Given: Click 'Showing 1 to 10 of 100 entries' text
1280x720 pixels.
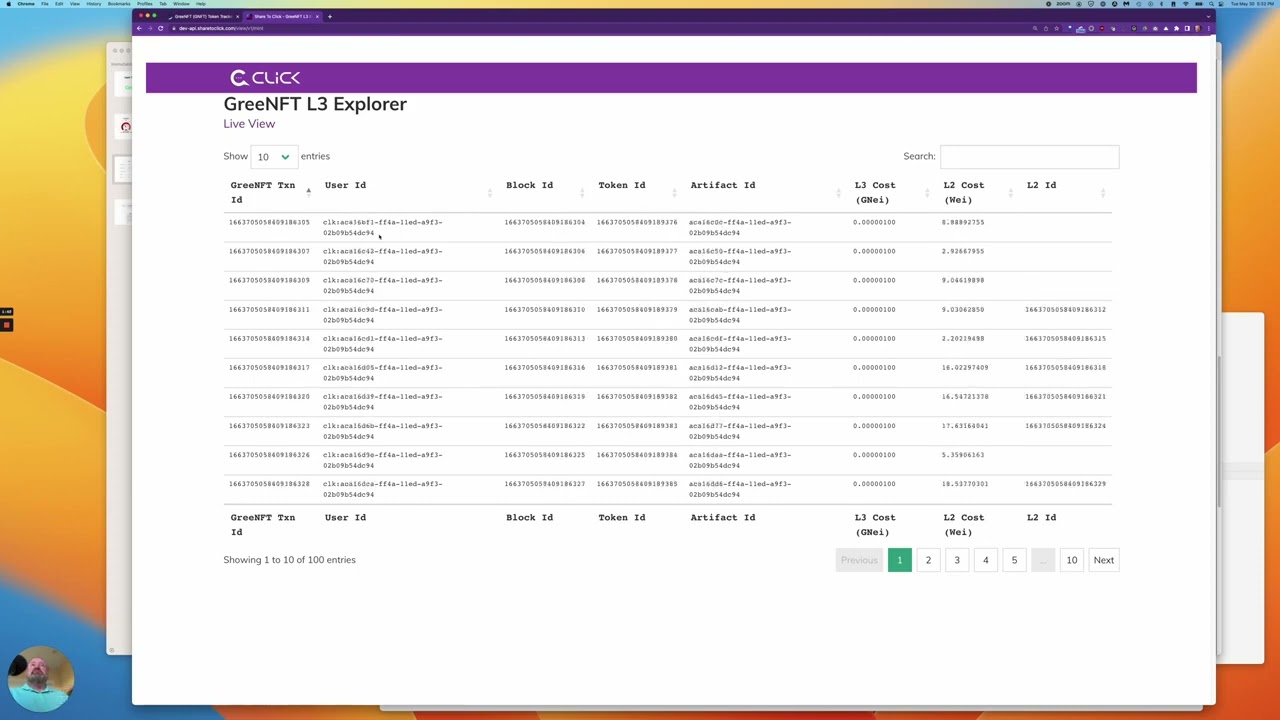Looking at the screenshot, I should [x=289, y=560].
